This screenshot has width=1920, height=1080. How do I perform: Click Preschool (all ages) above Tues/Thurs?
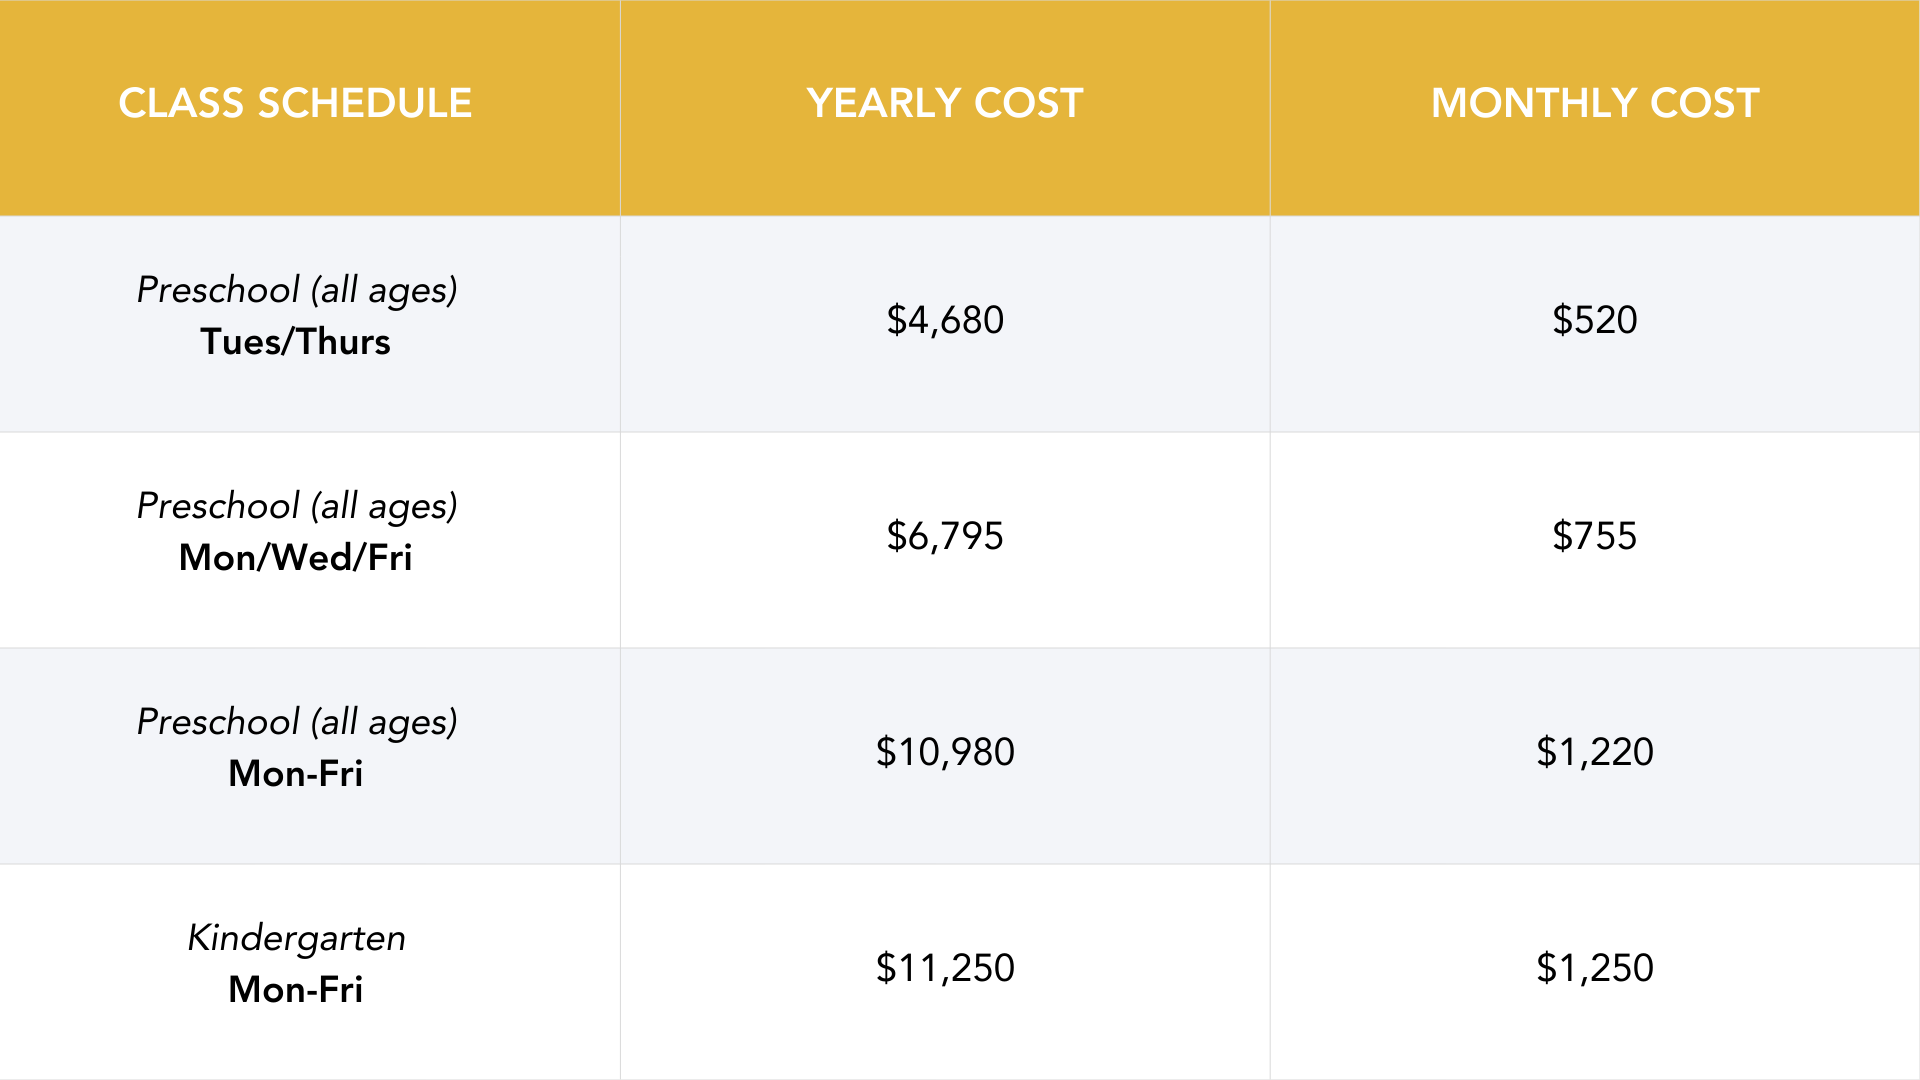pyautogui.click(x=297, y=290)
